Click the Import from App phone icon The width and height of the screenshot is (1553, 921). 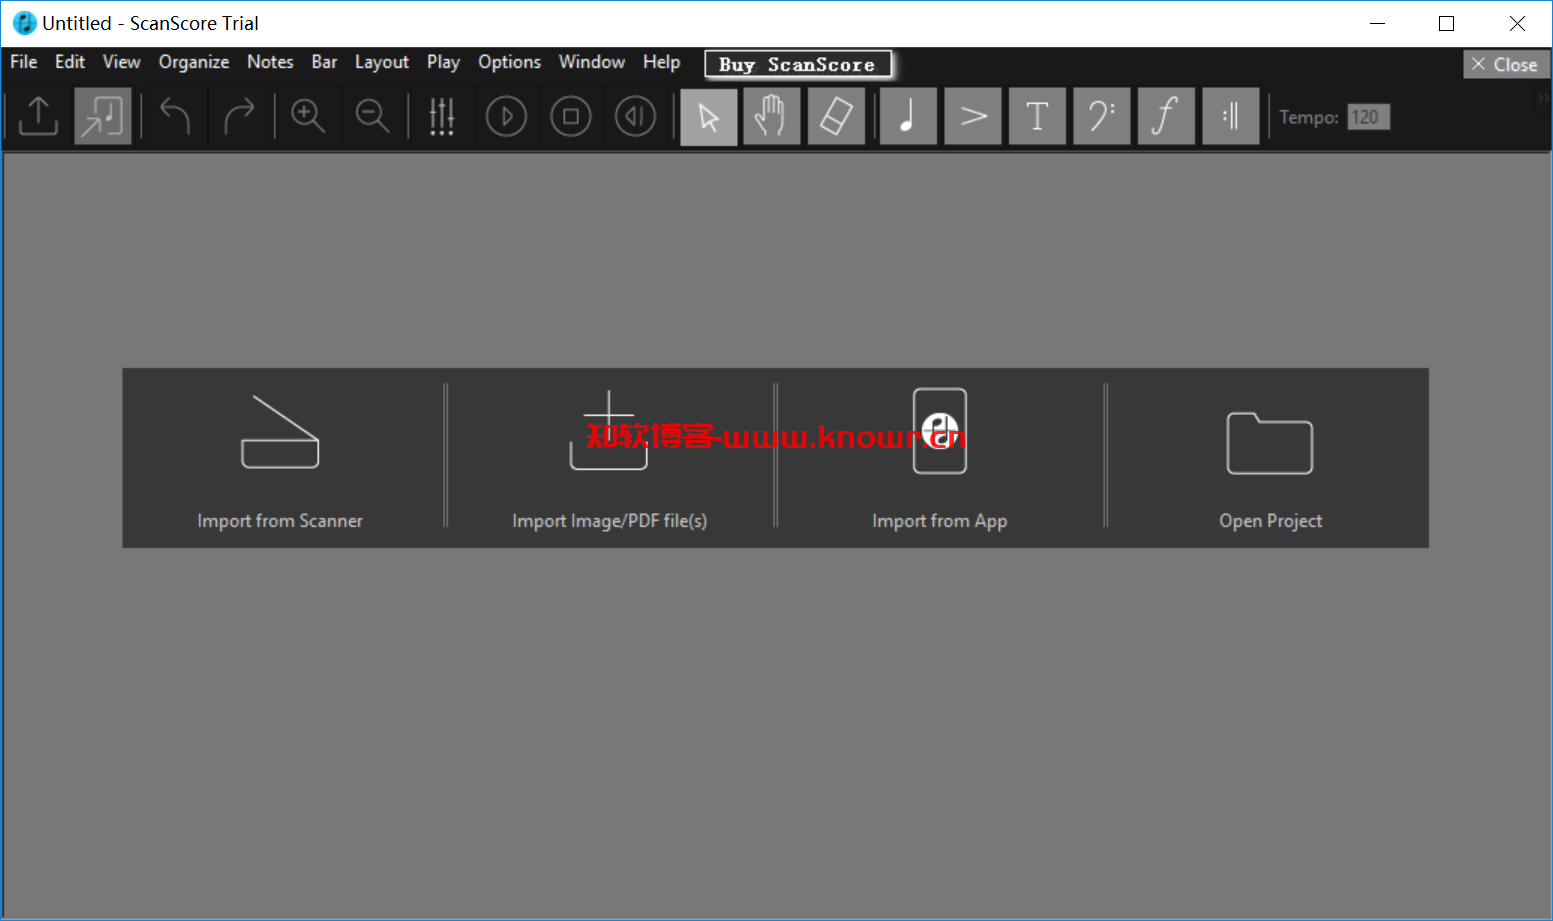click(x=940, y=431)
